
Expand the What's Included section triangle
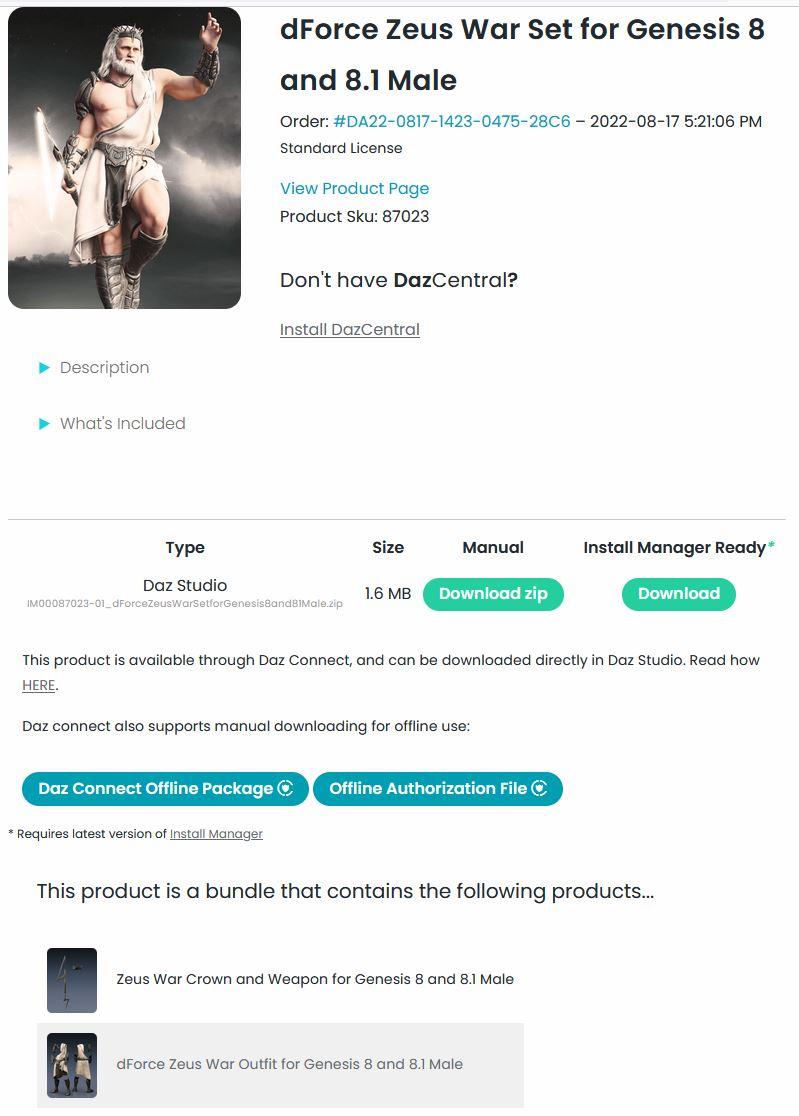[x=44, y=424]
